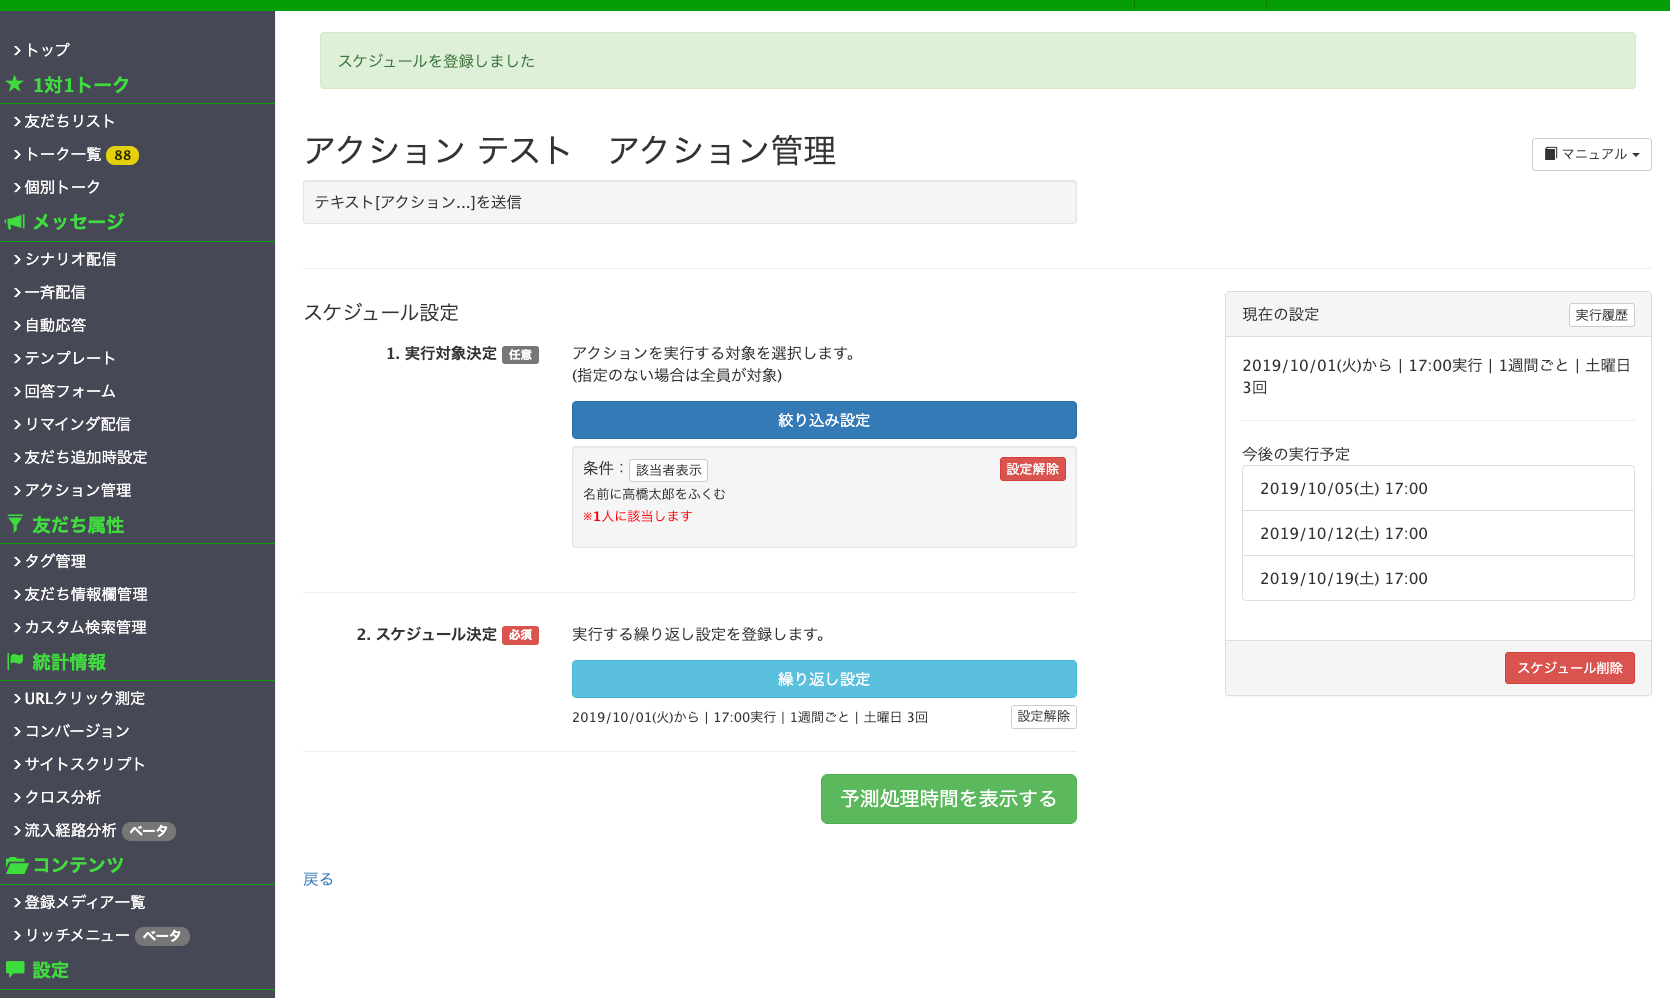Viewport: 1670px width, 998px height.
Task: Click the speech bubble icon beside 設定
Action: tap(15, 969)
